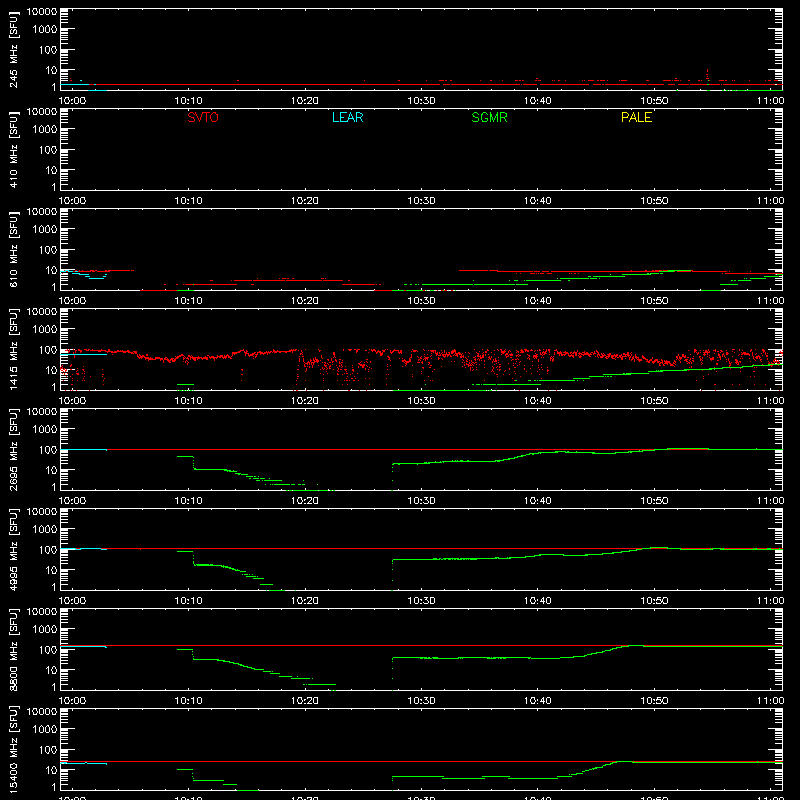This screenshot has width=800, height=800.
Task: Click 11:00 time label under 1415 MHz panel
Action: 770,401
